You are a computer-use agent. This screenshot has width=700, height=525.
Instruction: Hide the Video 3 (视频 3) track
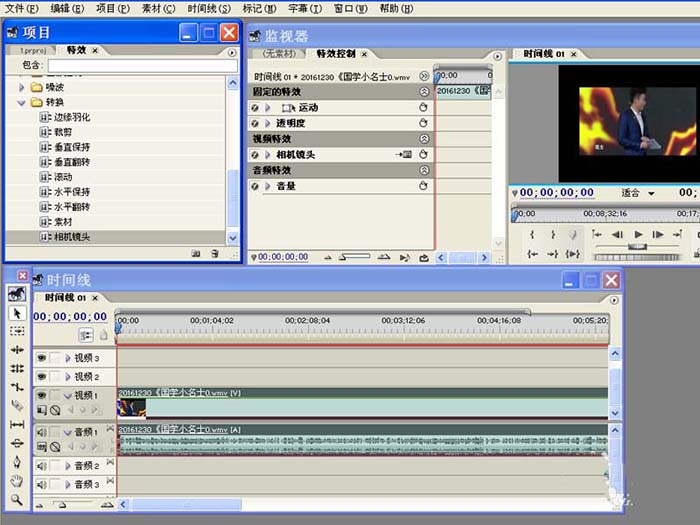(x=41, y=358)
